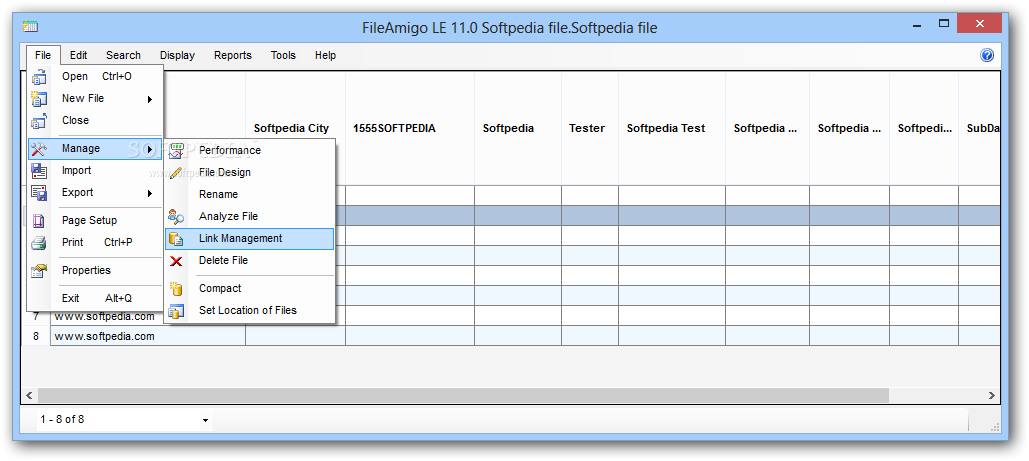The width and height of the screenshot is (1029, 461).
Task: Click the Import icon
Action: pos(39,171)
